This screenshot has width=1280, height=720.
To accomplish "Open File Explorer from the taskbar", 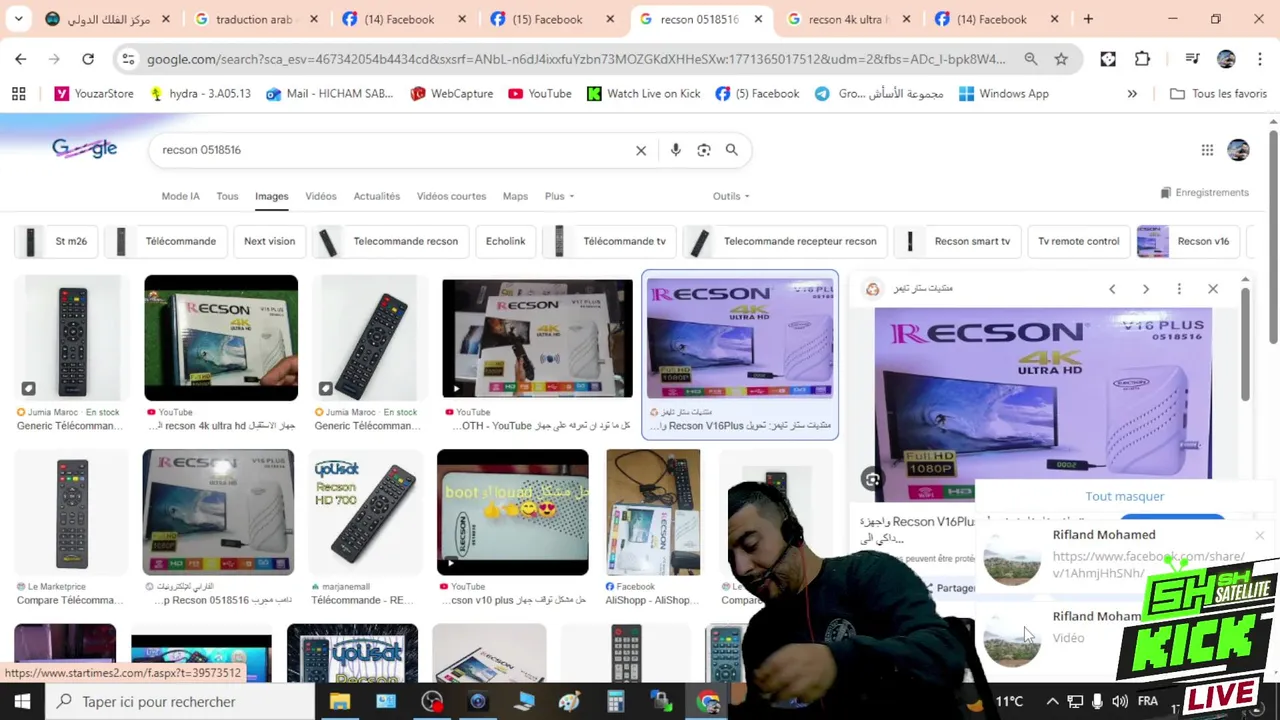I will (x=340, y=701).
